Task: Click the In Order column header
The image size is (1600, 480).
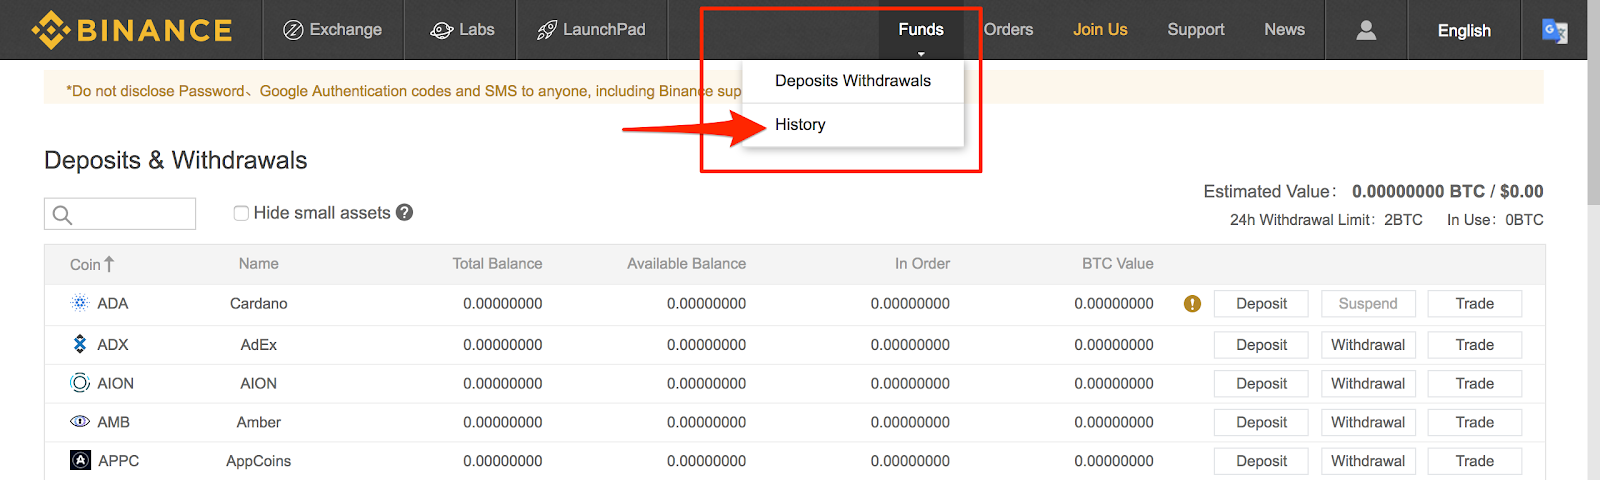Action: point(922,264)
